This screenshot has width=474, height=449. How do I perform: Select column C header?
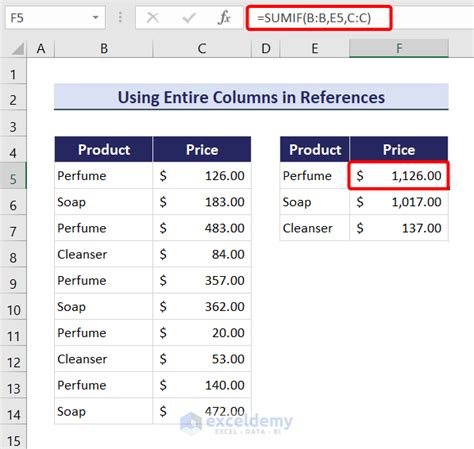point(202,49)
